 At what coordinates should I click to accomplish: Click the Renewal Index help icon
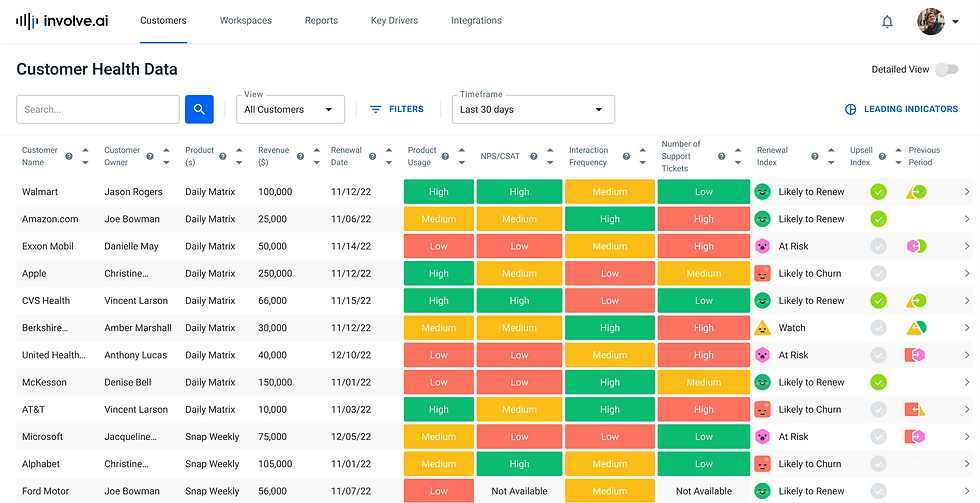pos(814,156)
